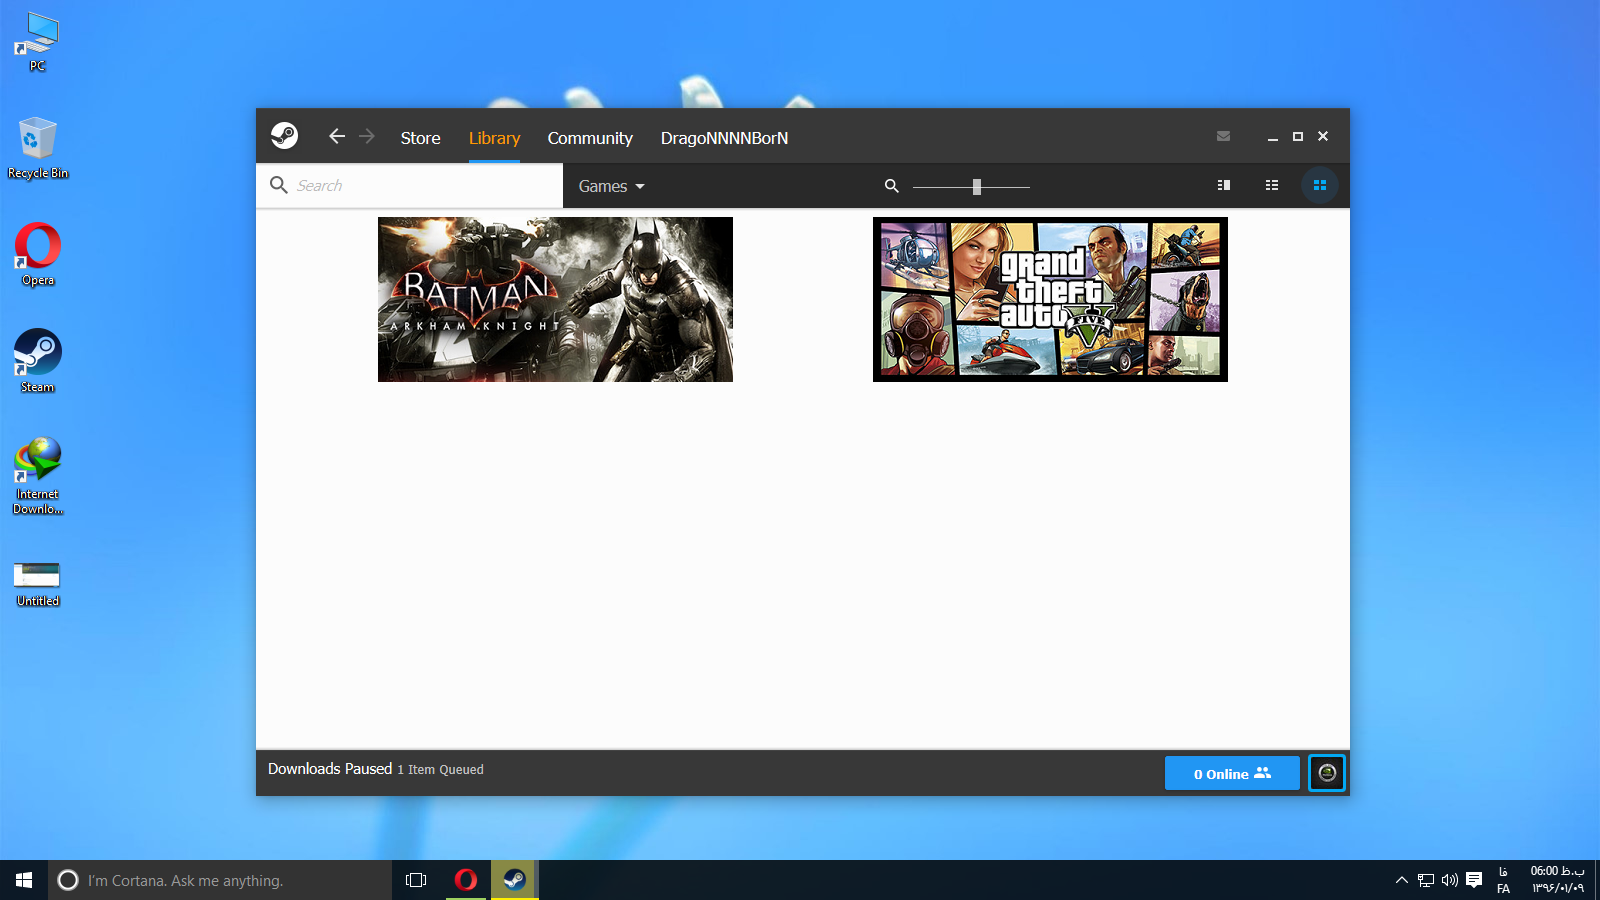Open the Store tab
The width and height of the screenshot is (1600, 900).
tap(420, 138)
